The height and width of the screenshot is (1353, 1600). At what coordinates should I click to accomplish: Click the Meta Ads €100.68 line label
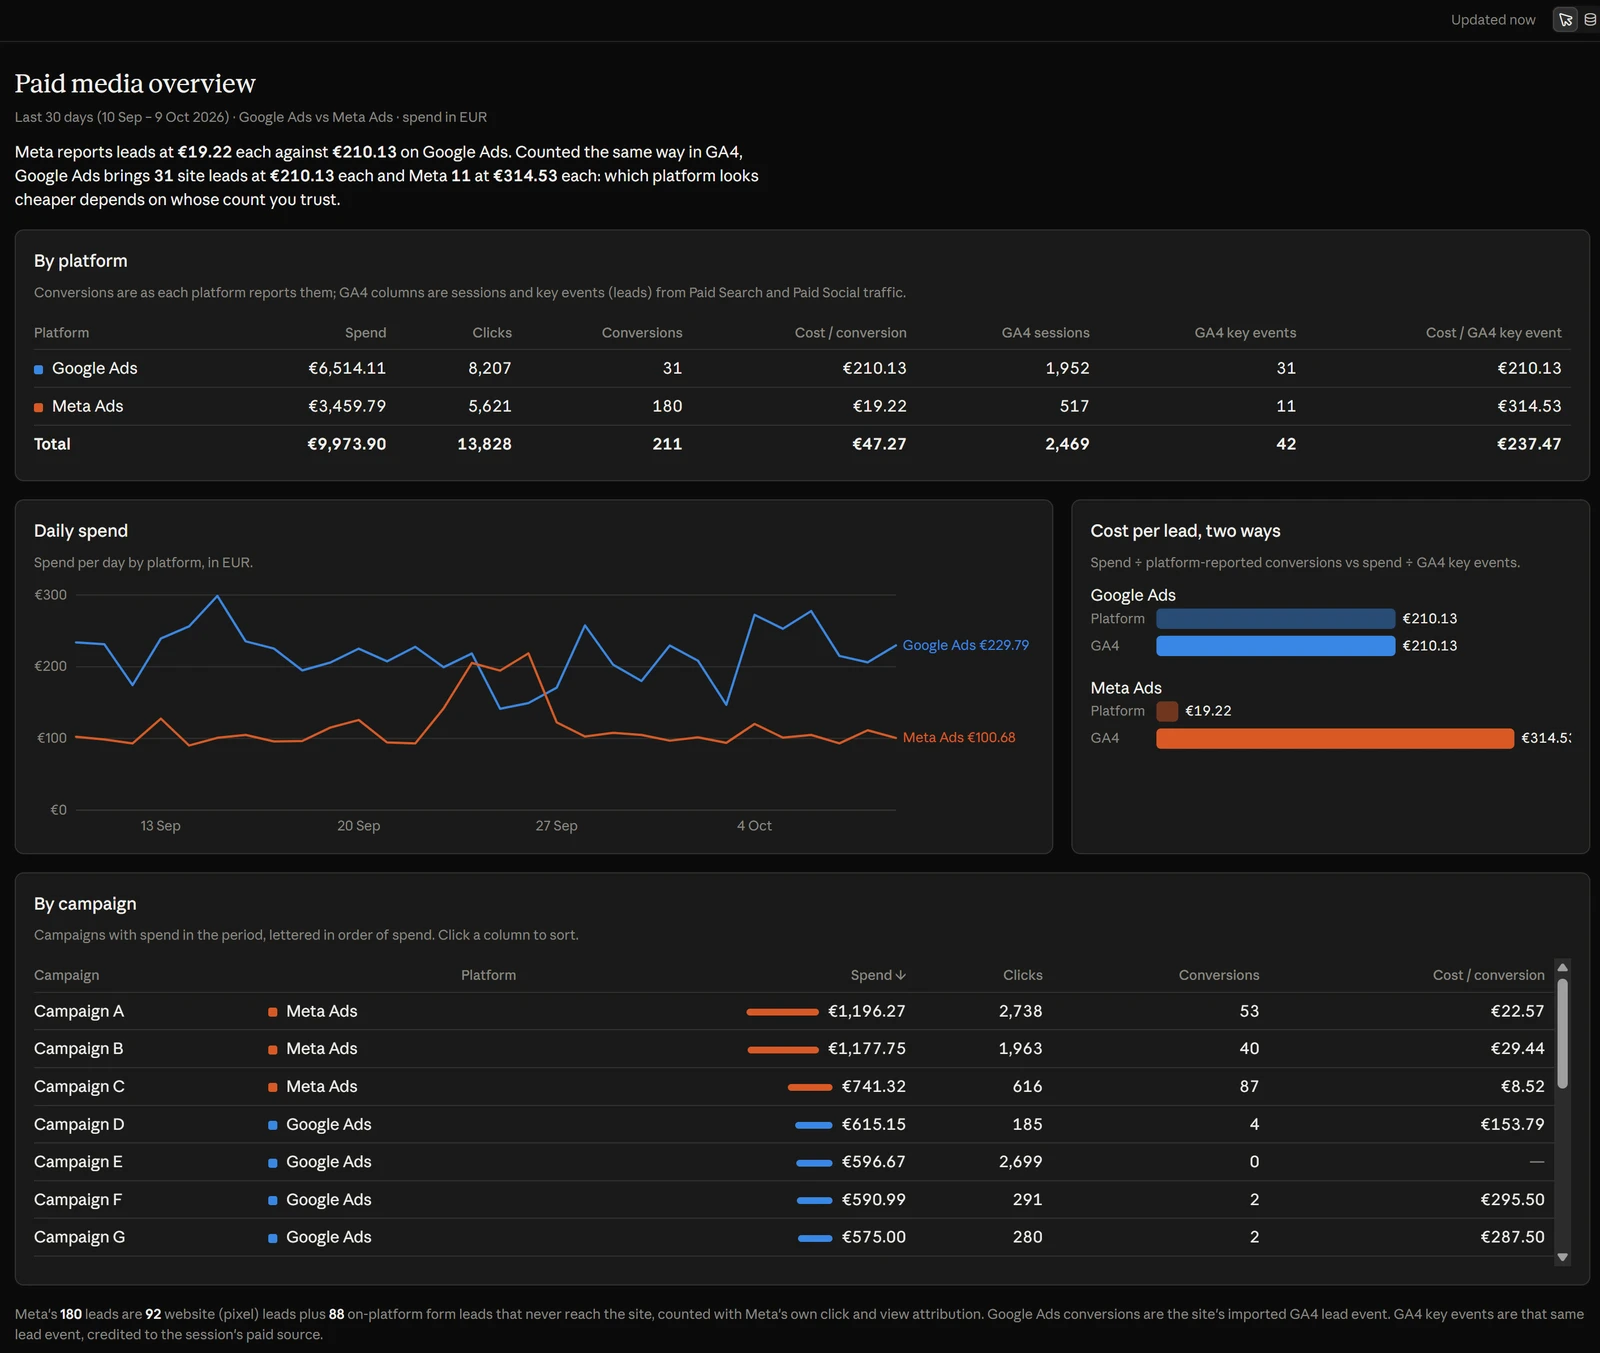click(959, 737)
